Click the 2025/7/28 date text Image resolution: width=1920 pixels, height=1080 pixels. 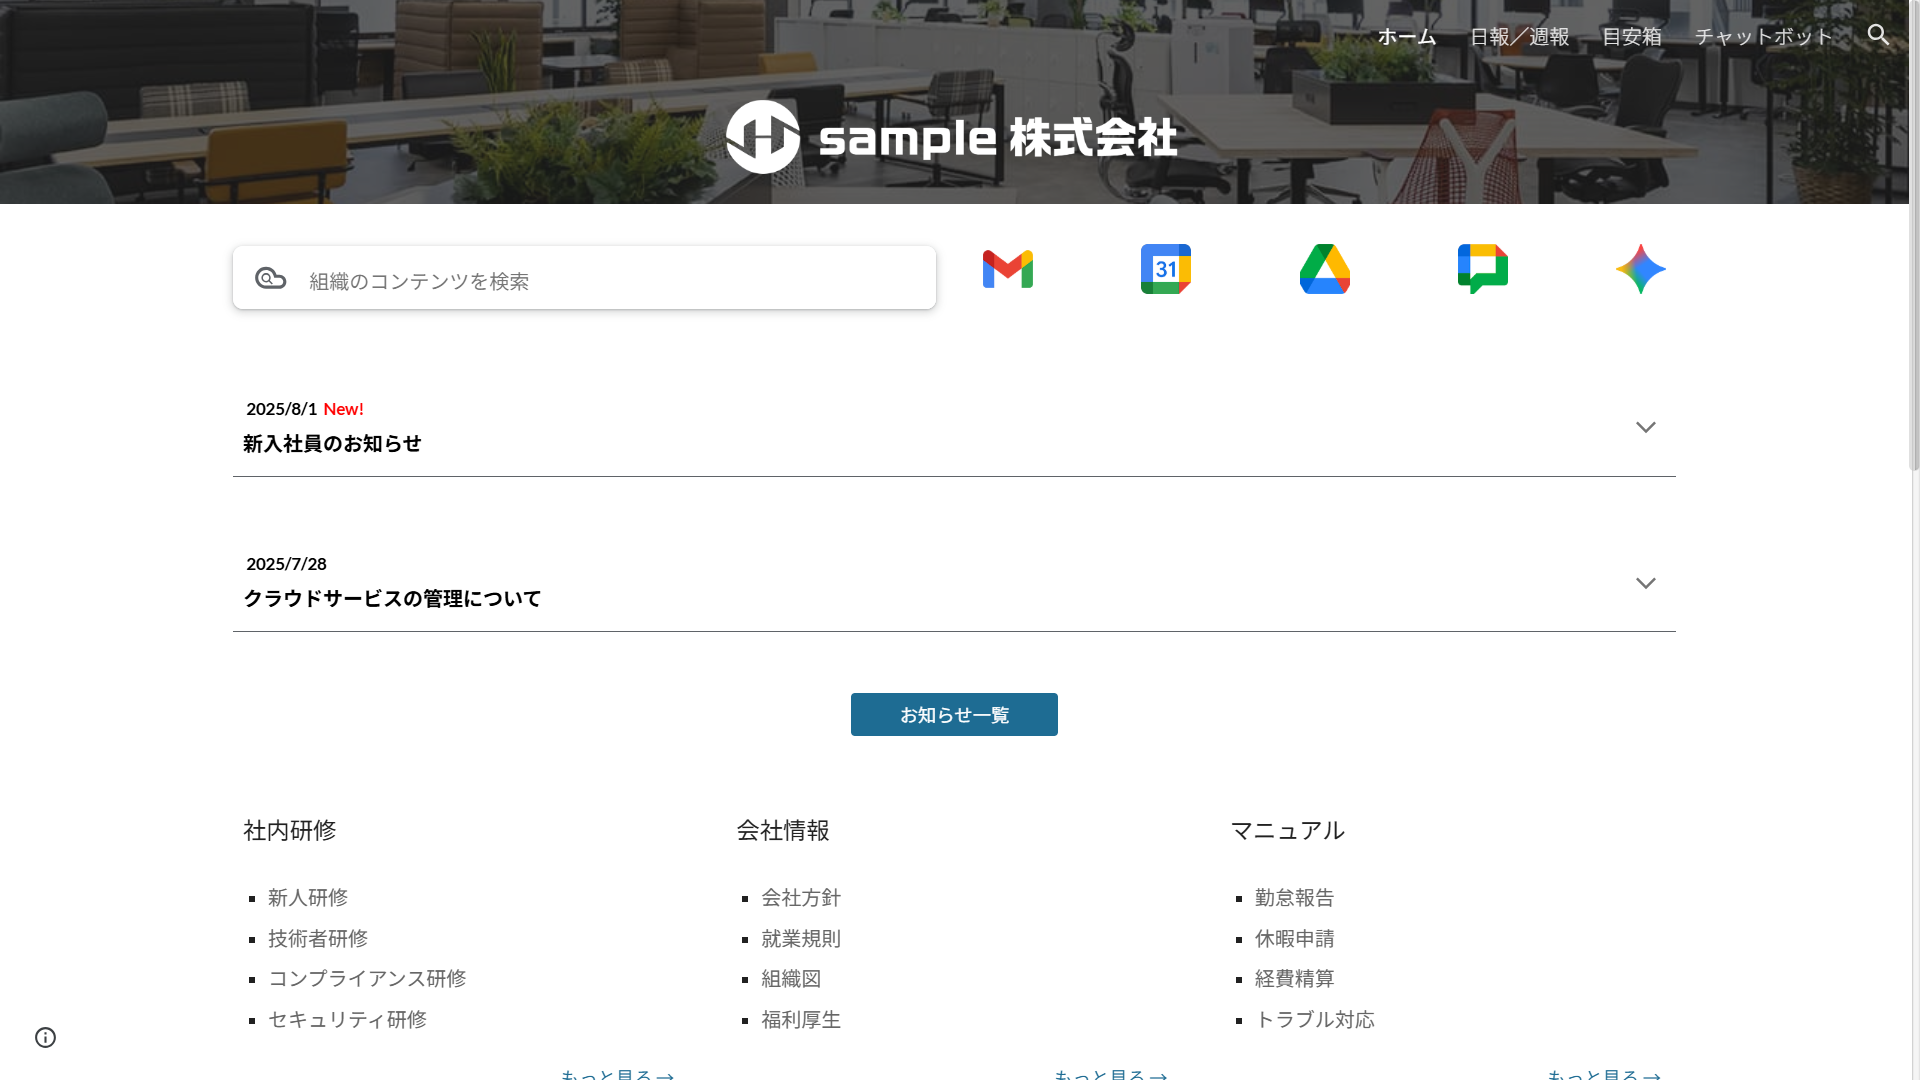point(286,564)
